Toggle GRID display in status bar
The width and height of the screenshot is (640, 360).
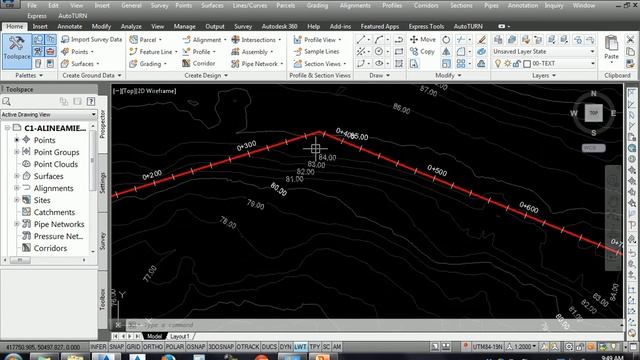pyautogui.click(x=133, y=347)
